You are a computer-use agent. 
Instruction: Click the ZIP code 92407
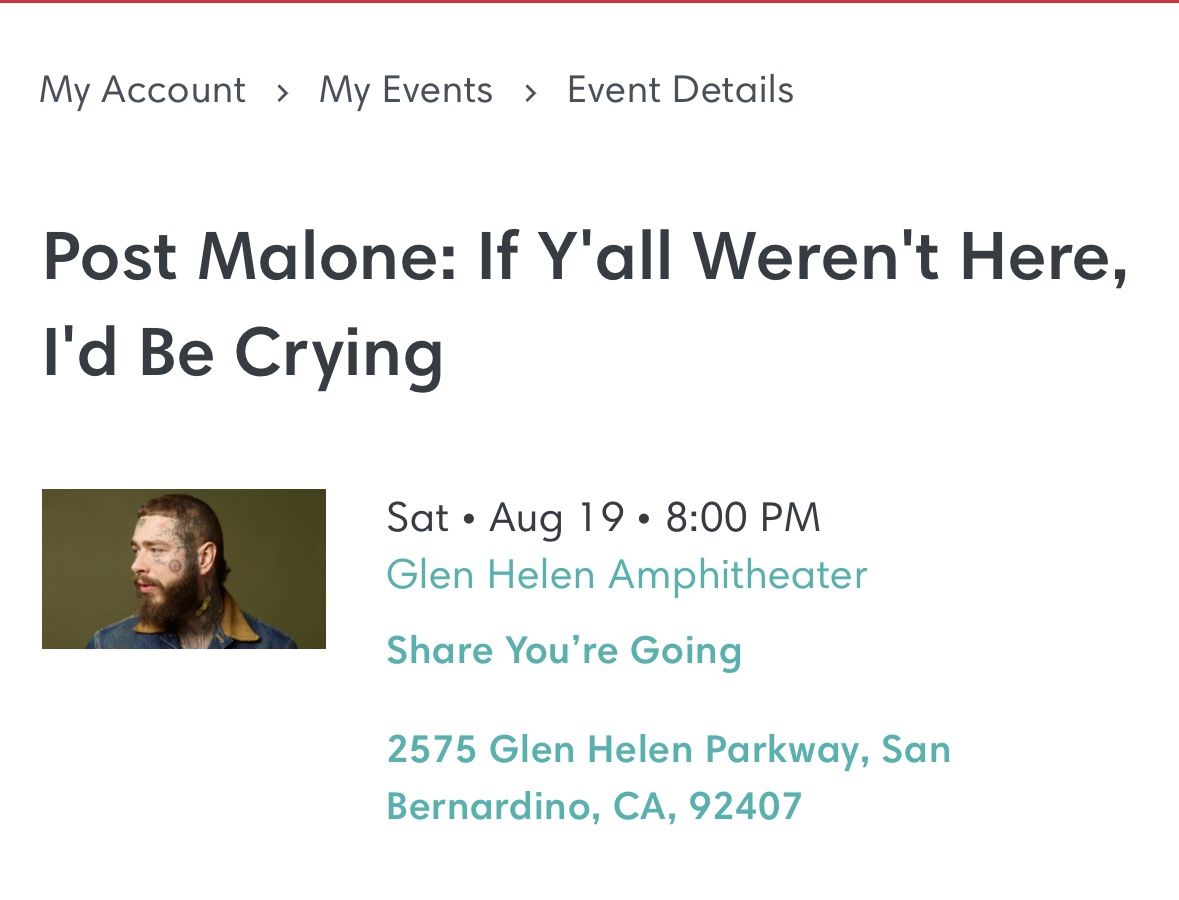746,805
